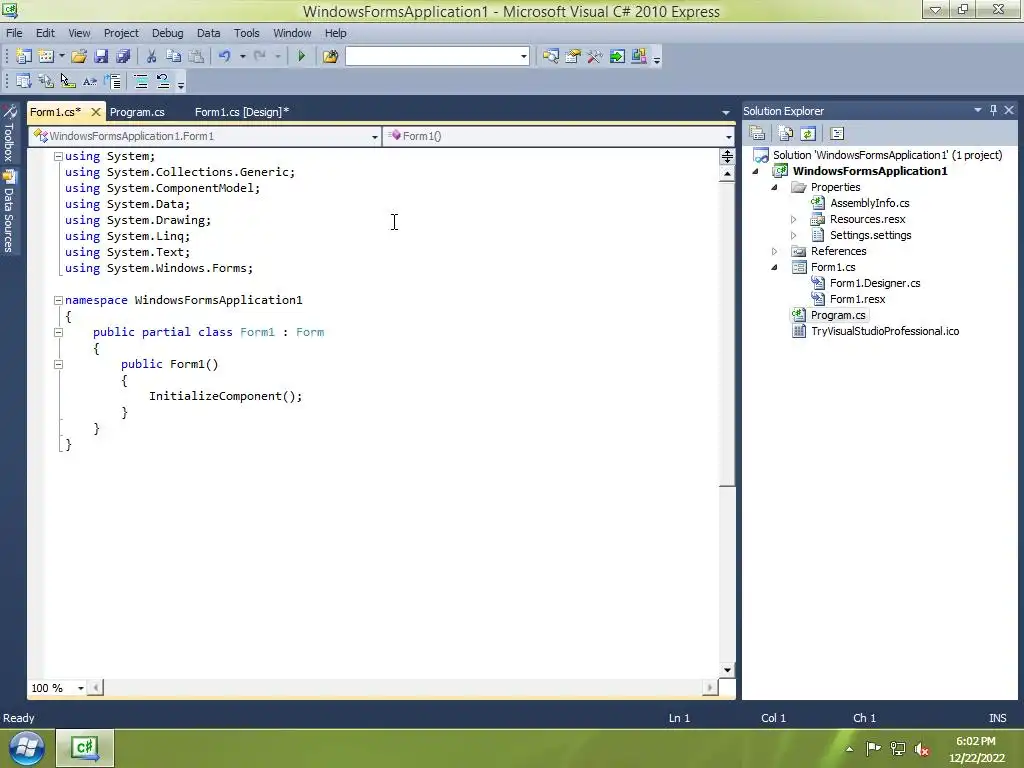1024x768 pixels.
Task: Collapse the Properties folder node
Action: (x=775, y=187)
